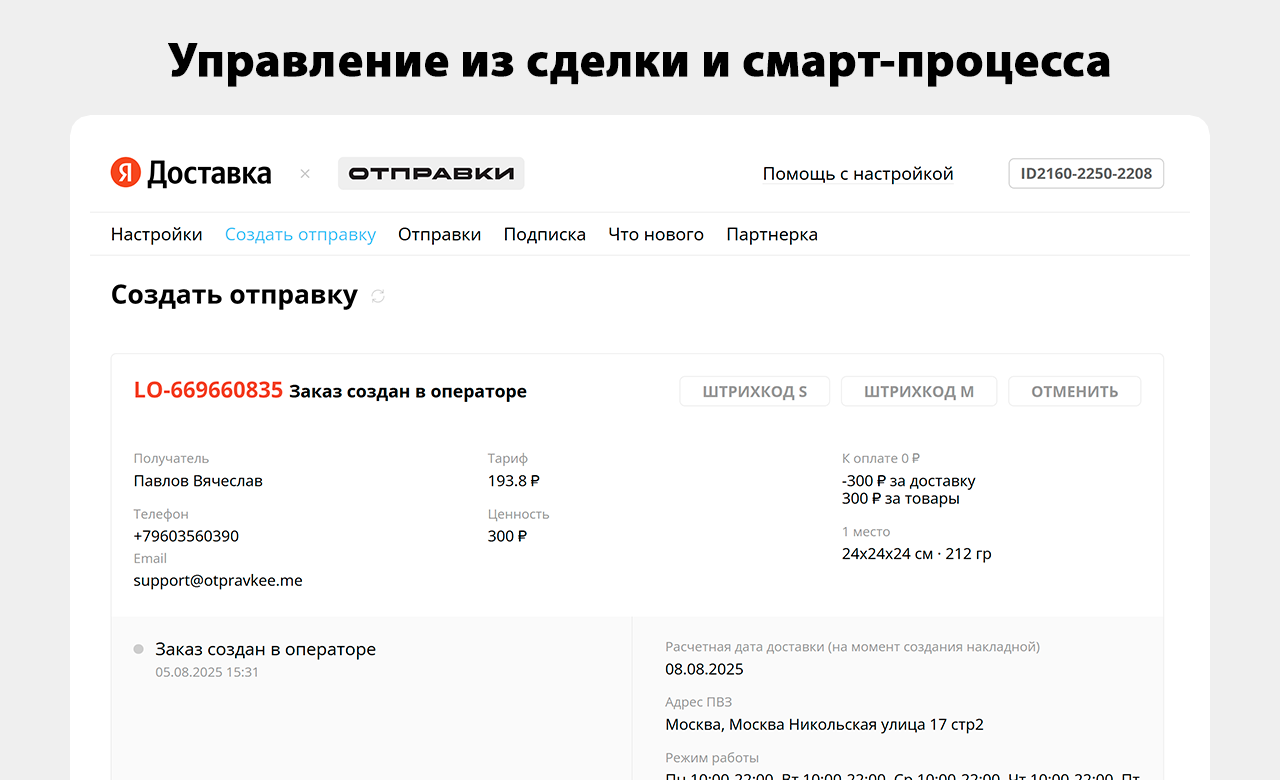The image size is (1280, 780).
Task: Click the Yandex Dostavka logo
Action: (x=191, y=173)
